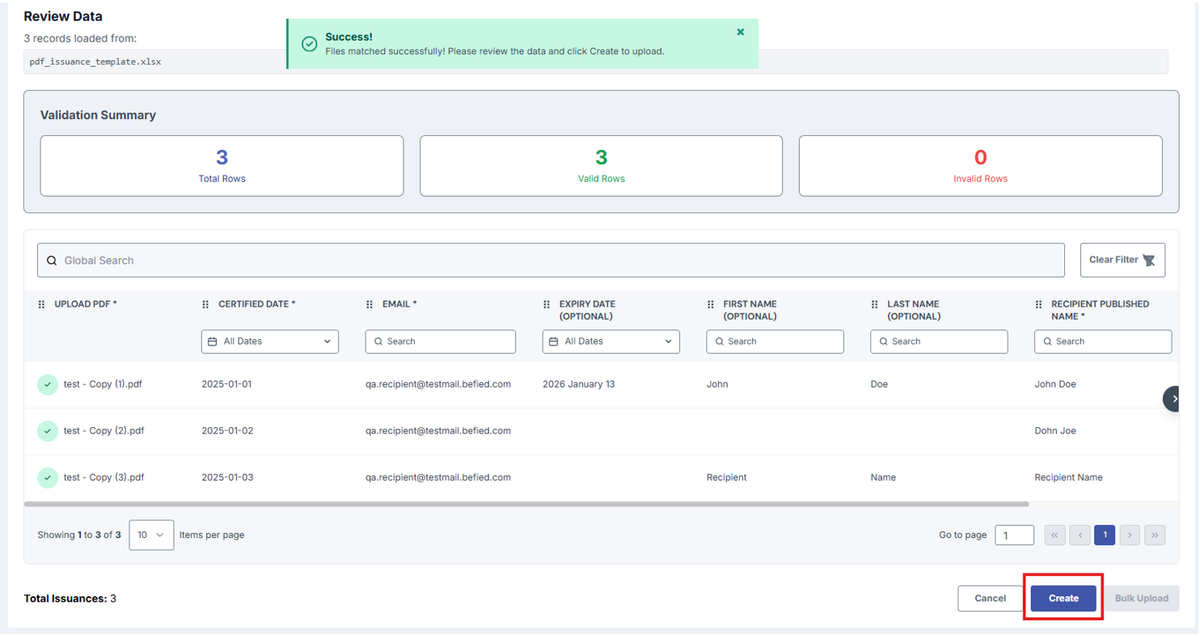Click drag handle for RECIPIENT PUBLISHED NAME column
The height and width of the screenshot is (636, 1200).
coord(1039,304)
